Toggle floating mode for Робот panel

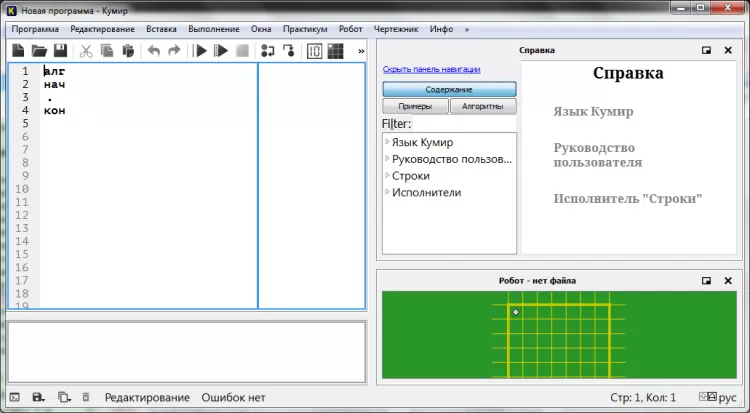tap(707, 281)
